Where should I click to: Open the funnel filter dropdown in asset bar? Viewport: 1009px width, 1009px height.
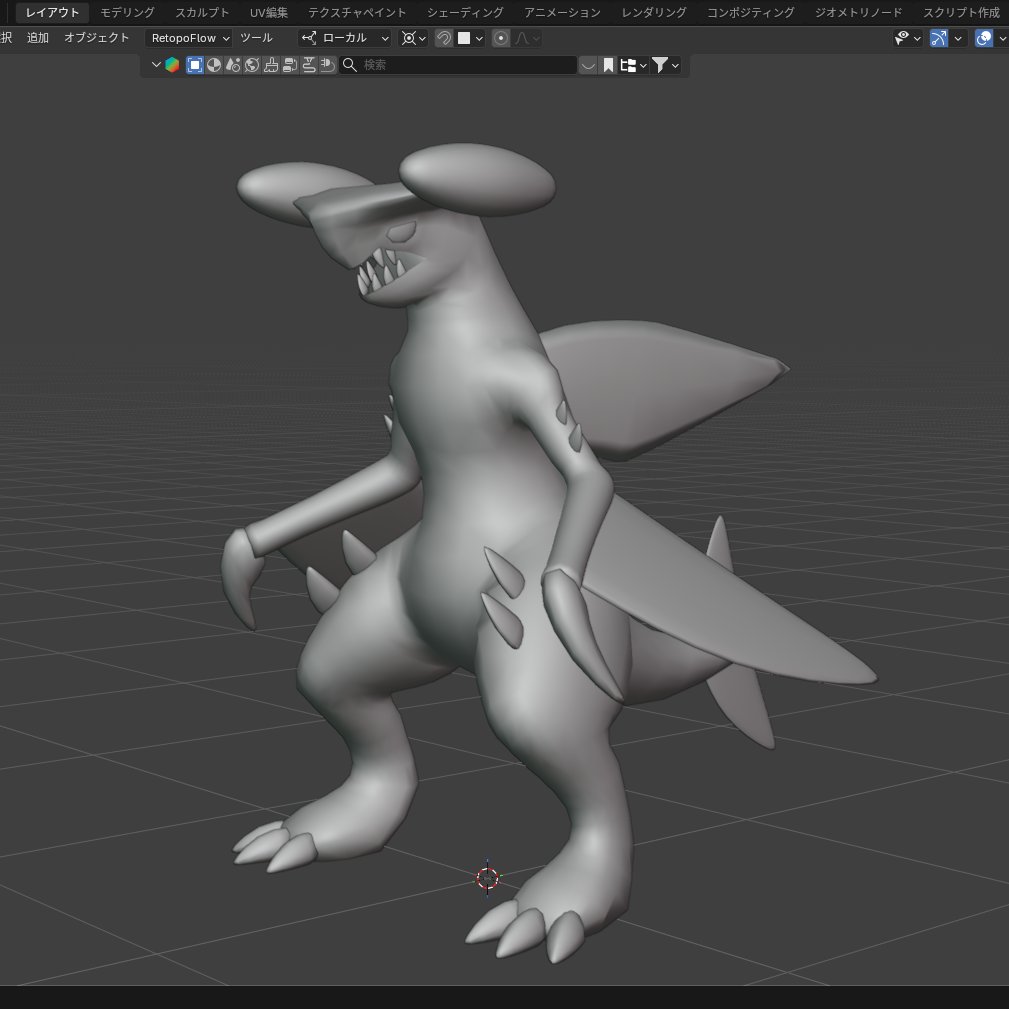click(x=665, y=64)
